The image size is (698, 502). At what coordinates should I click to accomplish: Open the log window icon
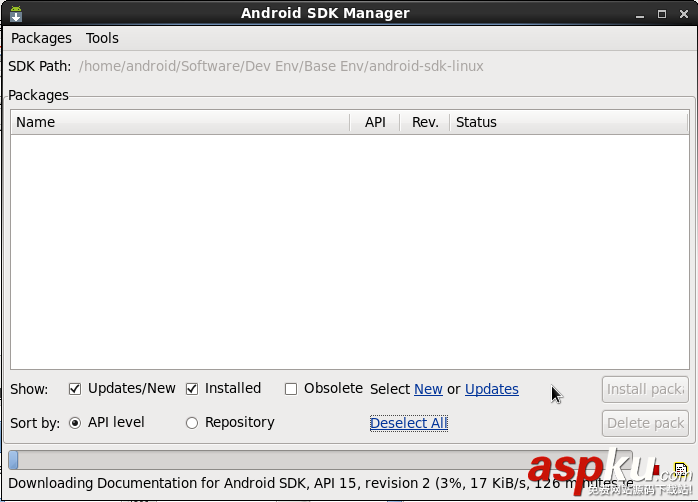click(x=681, y=468)
